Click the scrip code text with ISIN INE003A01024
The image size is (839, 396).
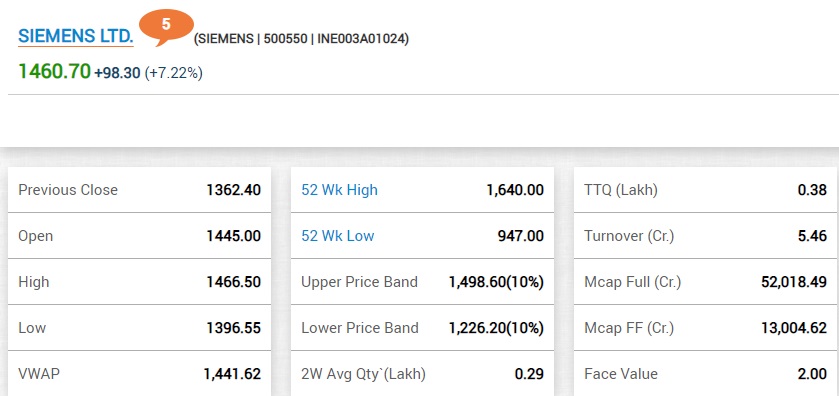tap(301, 39)
